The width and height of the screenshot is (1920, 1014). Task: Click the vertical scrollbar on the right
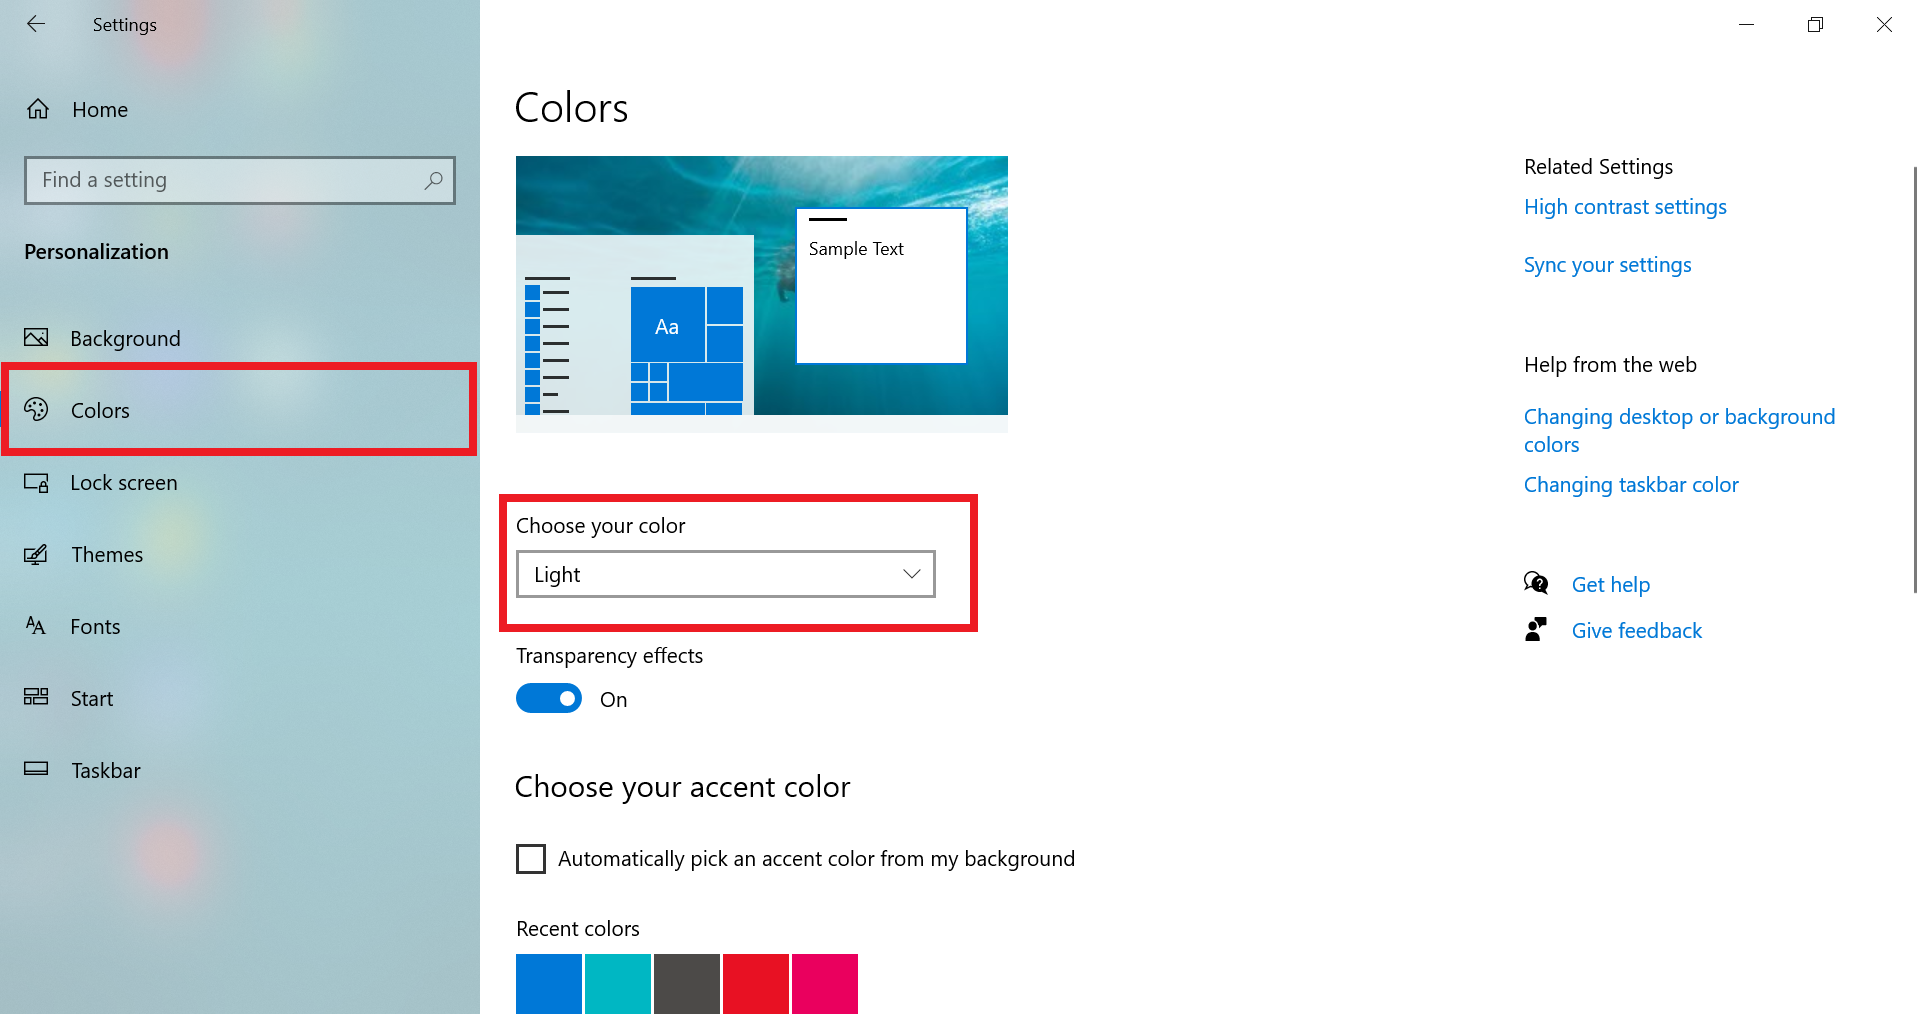coord(1915,380)
